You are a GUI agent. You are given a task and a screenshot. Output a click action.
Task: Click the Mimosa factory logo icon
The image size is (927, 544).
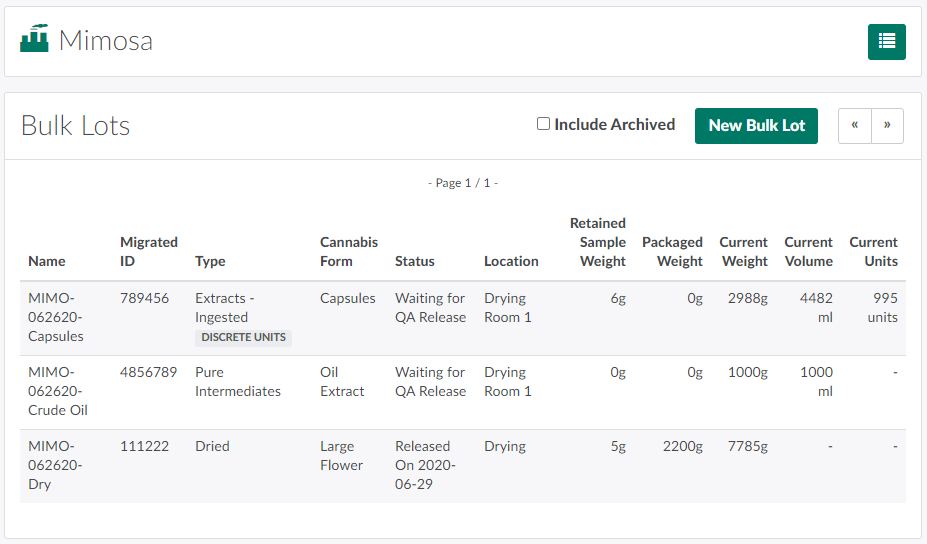(34, 40)
